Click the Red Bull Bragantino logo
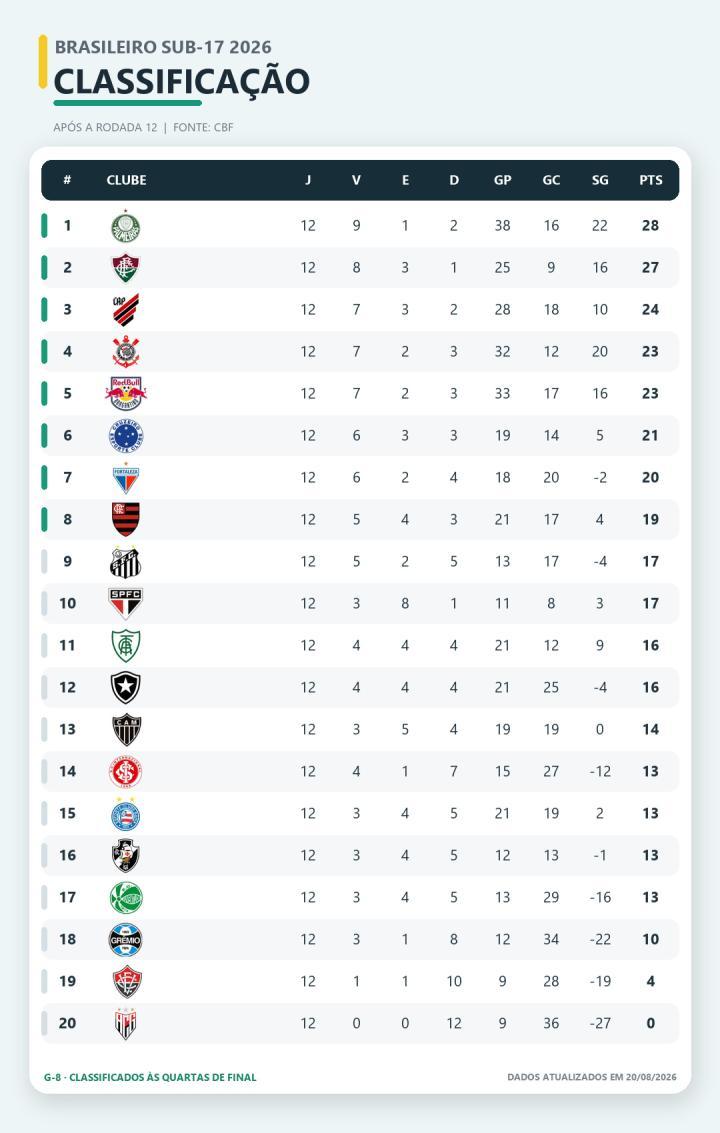The image size is (720, 1133). 126,394
